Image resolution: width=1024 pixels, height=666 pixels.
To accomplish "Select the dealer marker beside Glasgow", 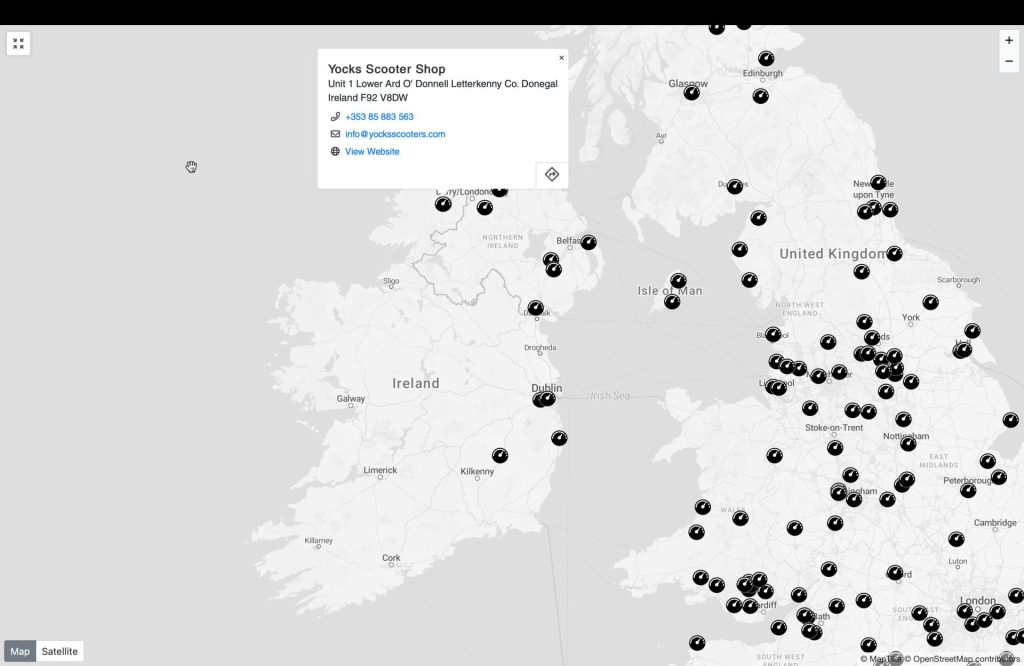I will click(691, 93).
